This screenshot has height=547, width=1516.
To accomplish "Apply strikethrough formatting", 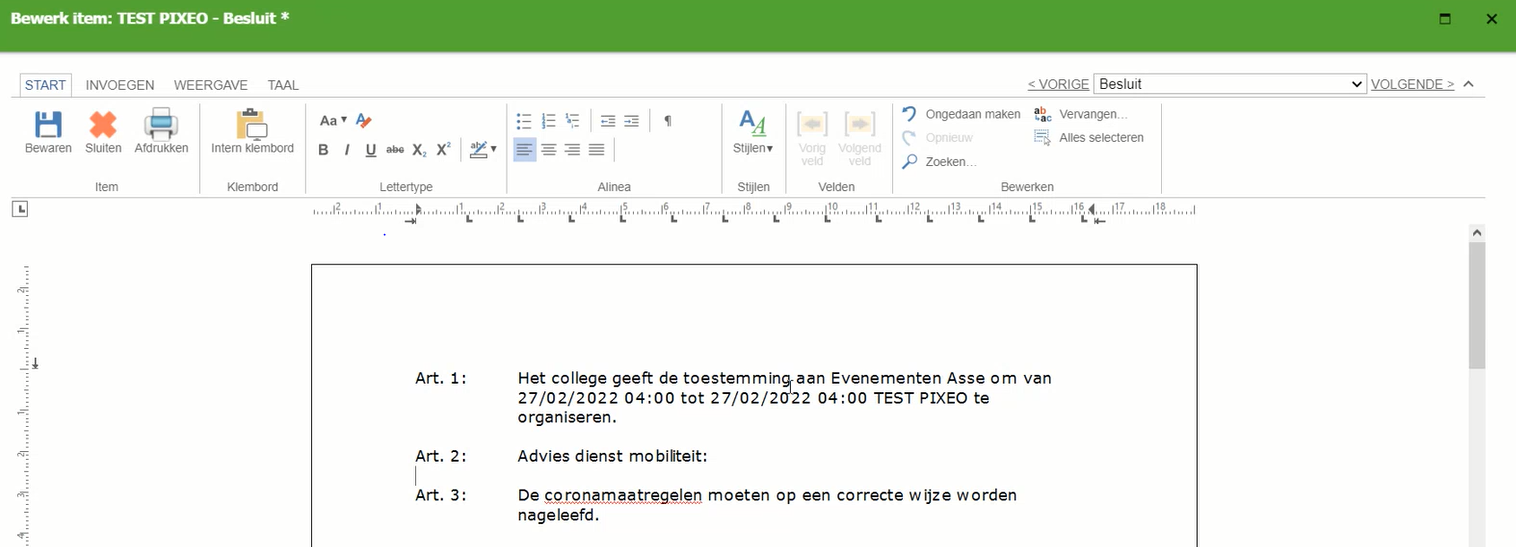I will point(395,150).
